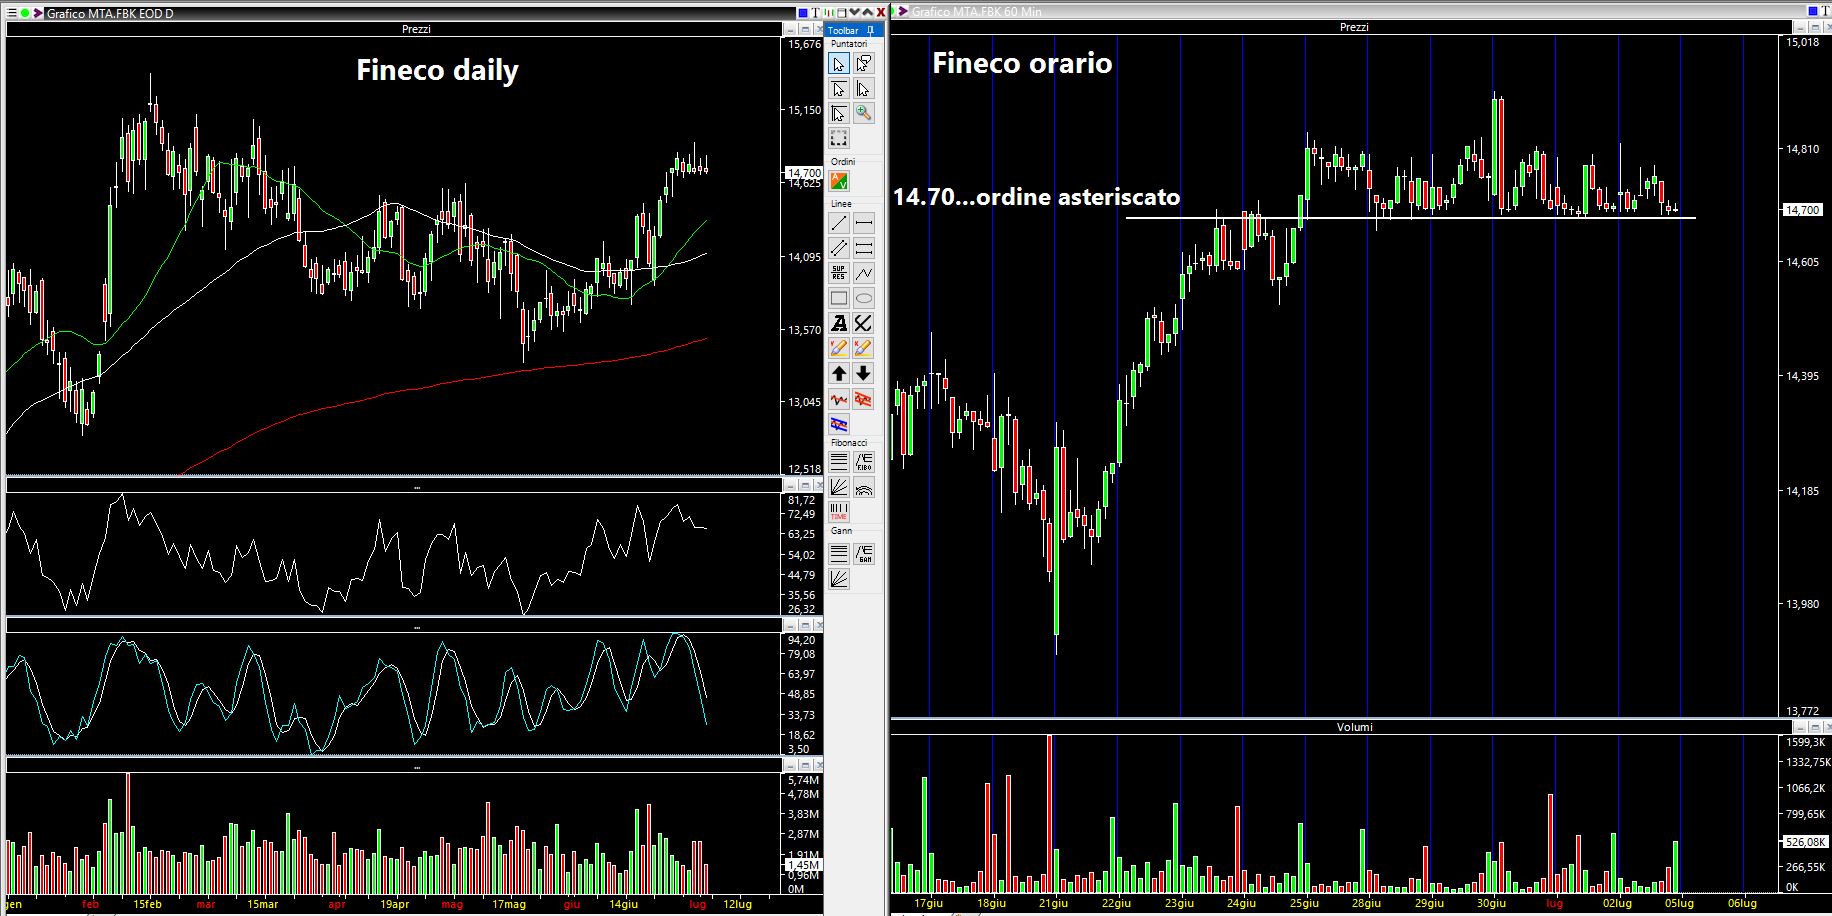Click the 14,700 price tag on hourly axis
Screen dimensions: 1832x916
pyautogui.click(x=1803, y=210)
